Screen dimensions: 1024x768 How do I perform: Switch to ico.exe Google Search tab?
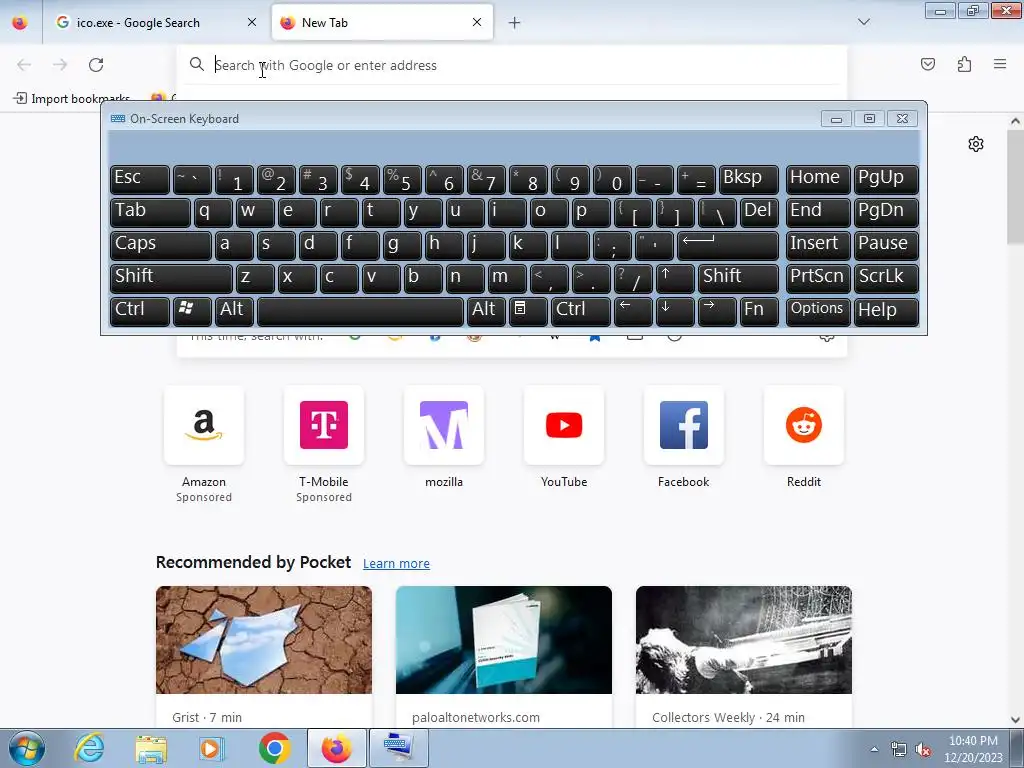[x=155, y=23]
